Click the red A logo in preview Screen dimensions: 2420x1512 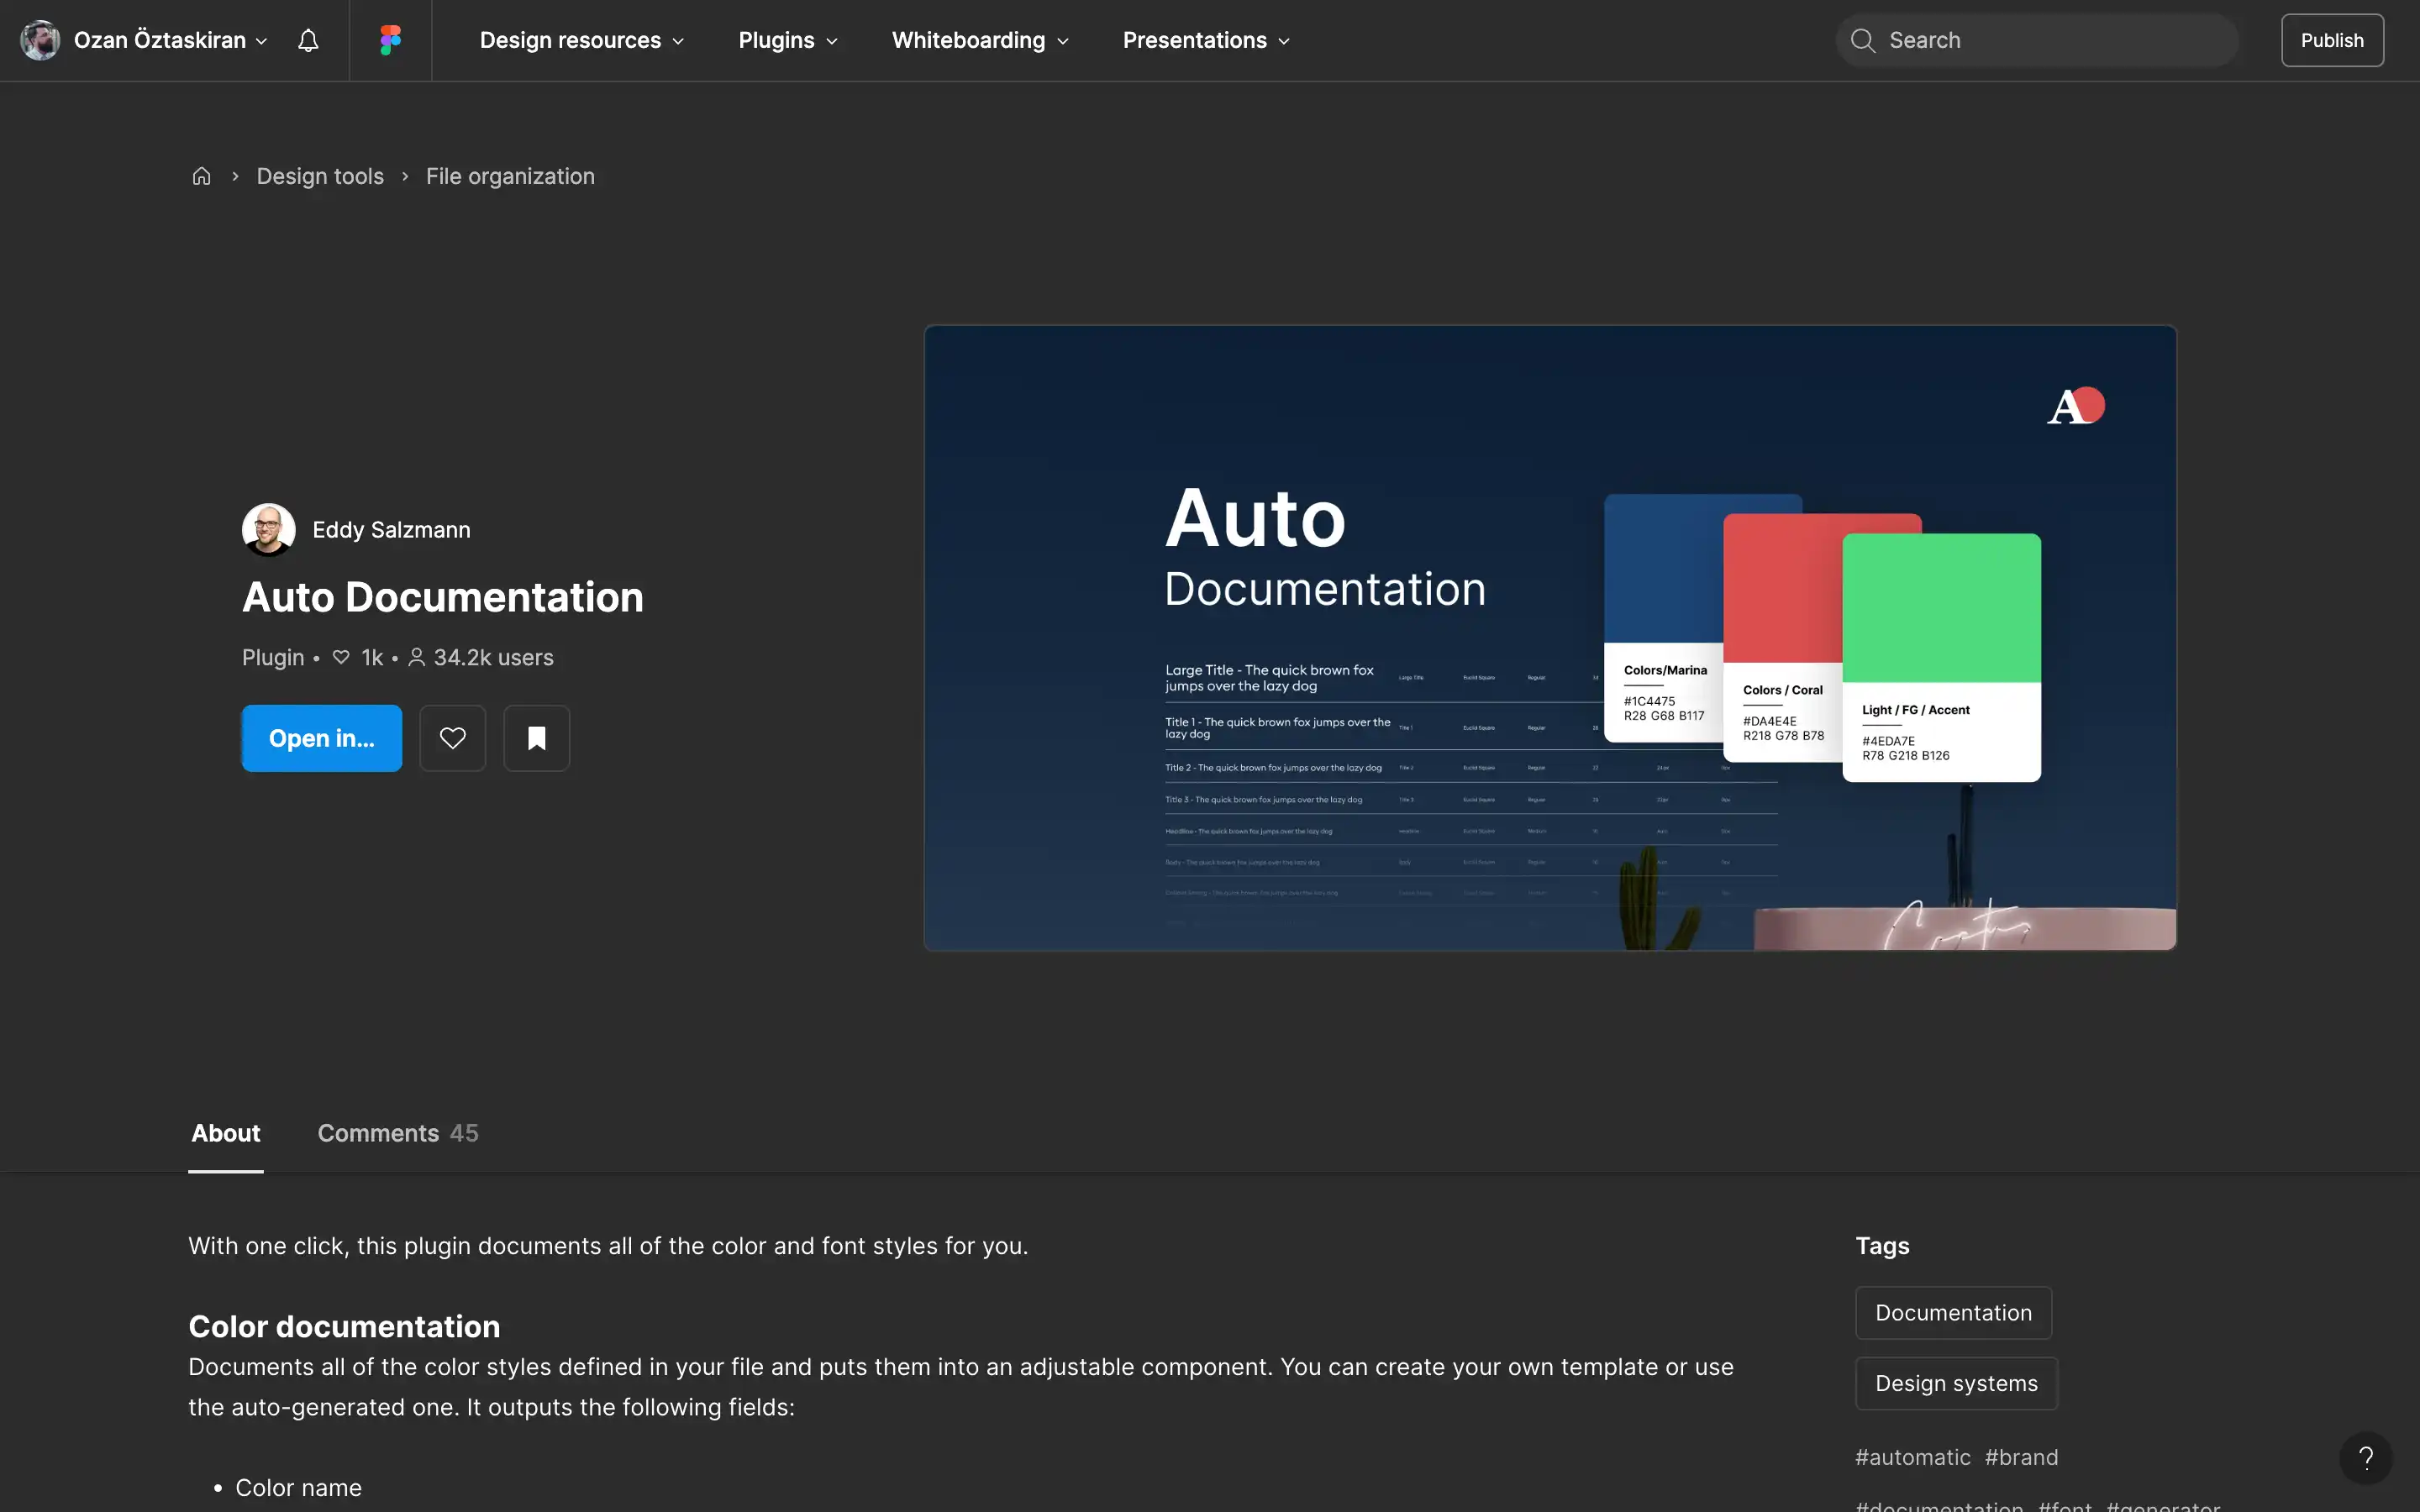pyautogui.click(x=2076, y=406)
